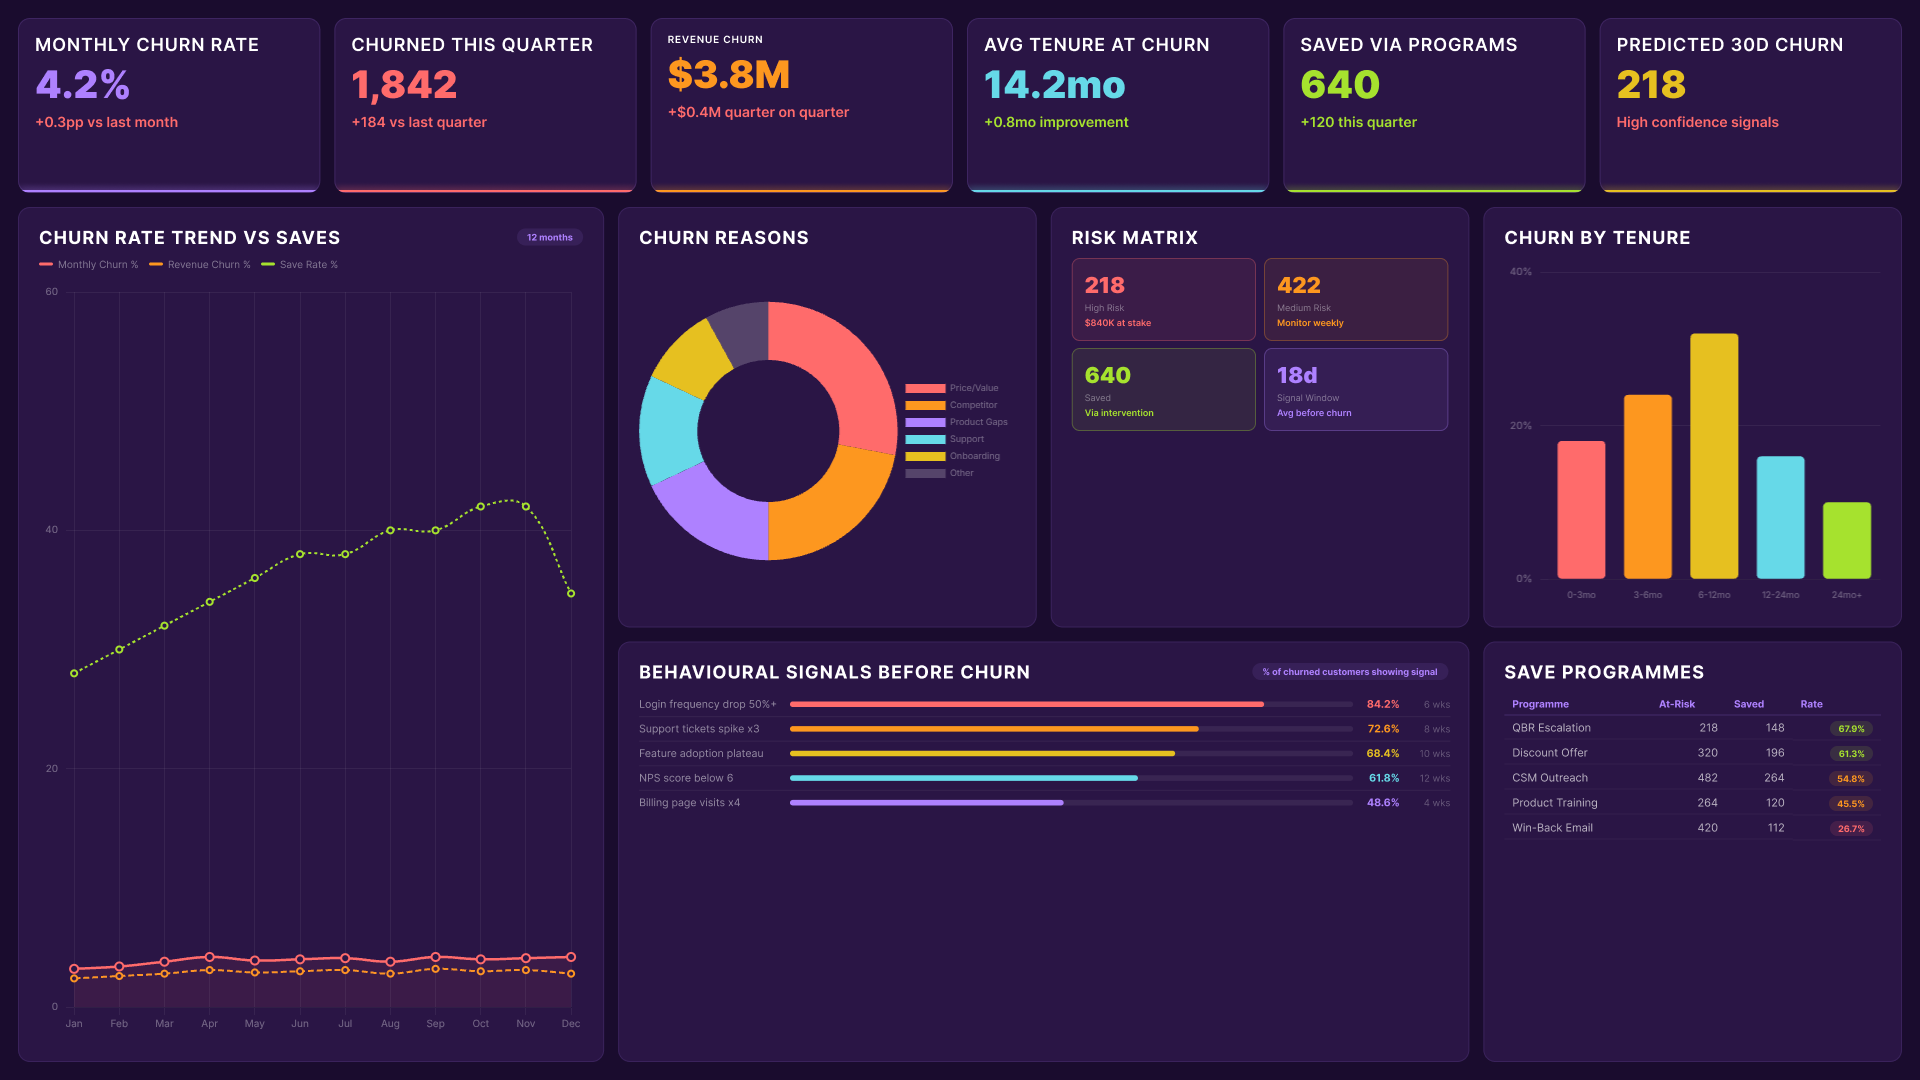
Task: Select the 218 High Risk tile
Action: point(1163,300)
